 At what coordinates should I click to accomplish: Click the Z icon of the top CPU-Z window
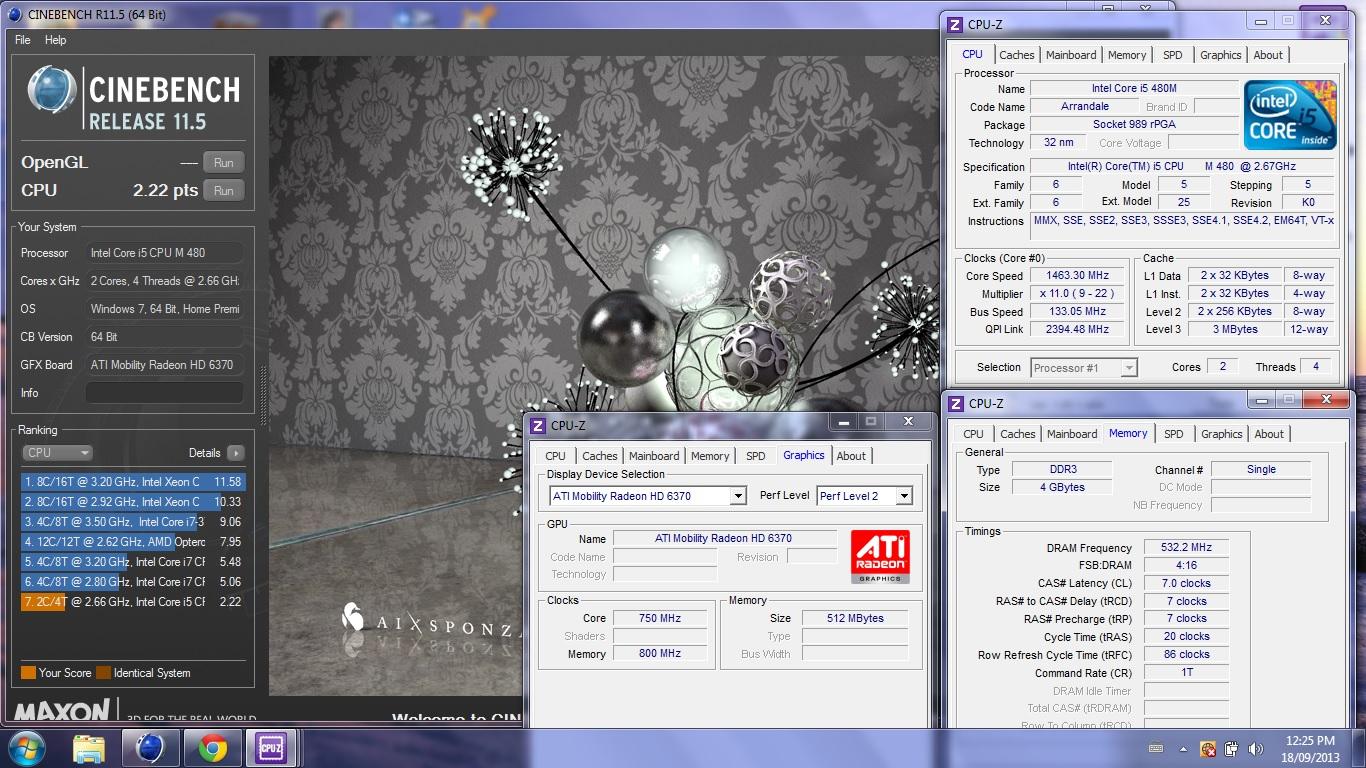coord(955,25)
